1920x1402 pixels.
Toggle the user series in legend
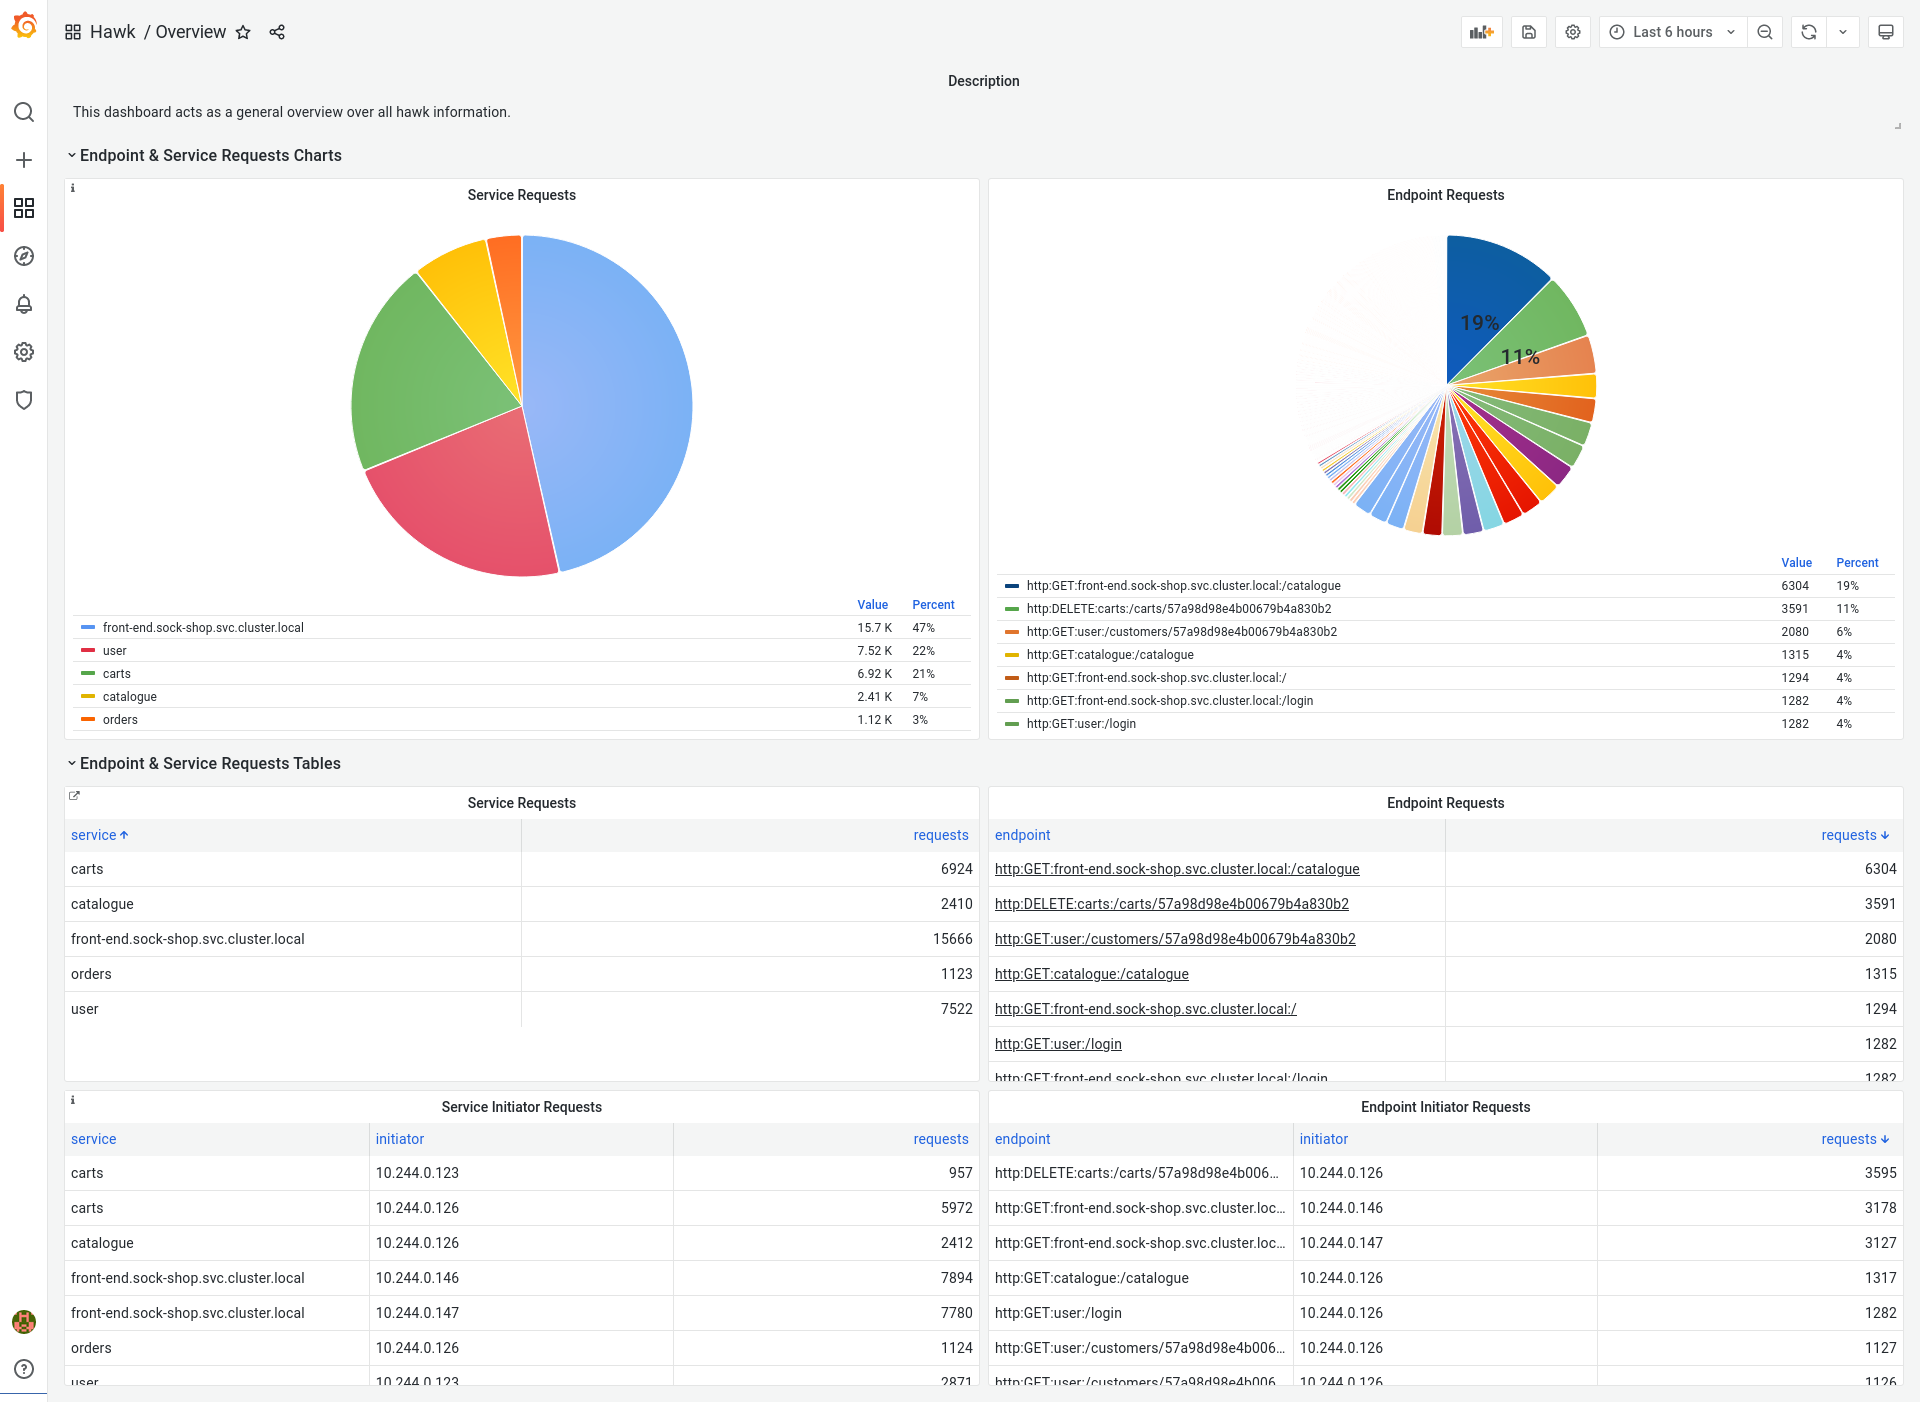tap(115, 651)
